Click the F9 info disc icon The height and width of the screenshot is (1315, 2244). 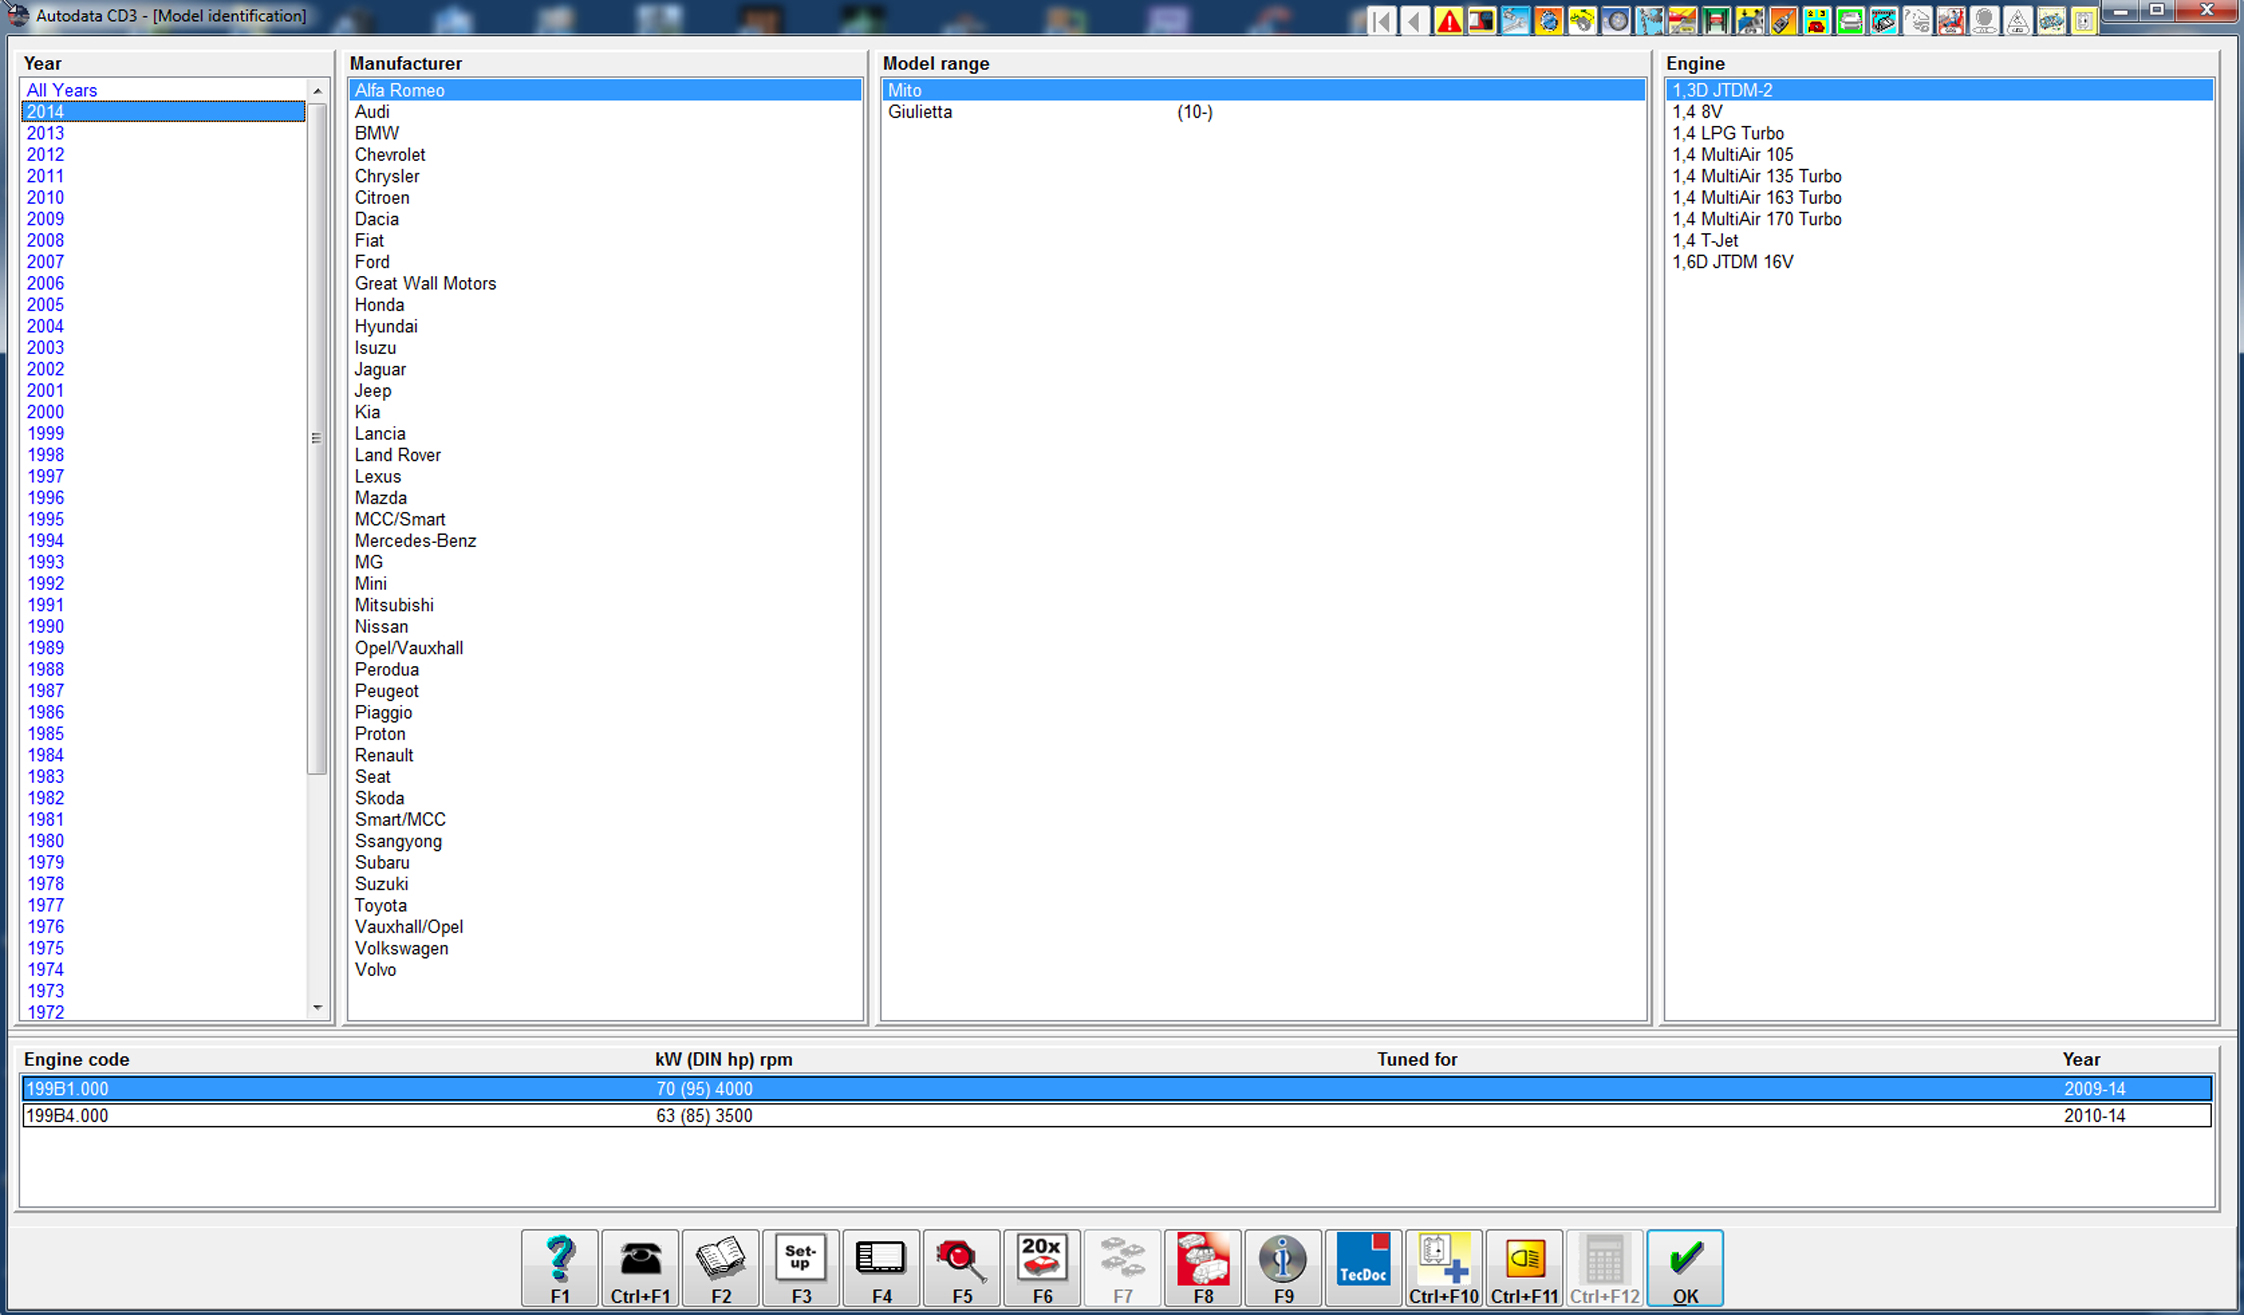click(x=1283, y=1267)
